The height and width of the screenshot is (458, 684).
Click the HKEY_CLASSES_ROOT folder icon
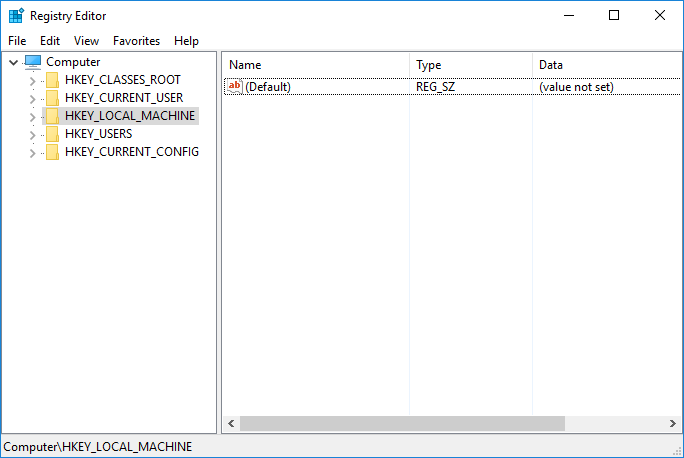click(x=52, y=80)
